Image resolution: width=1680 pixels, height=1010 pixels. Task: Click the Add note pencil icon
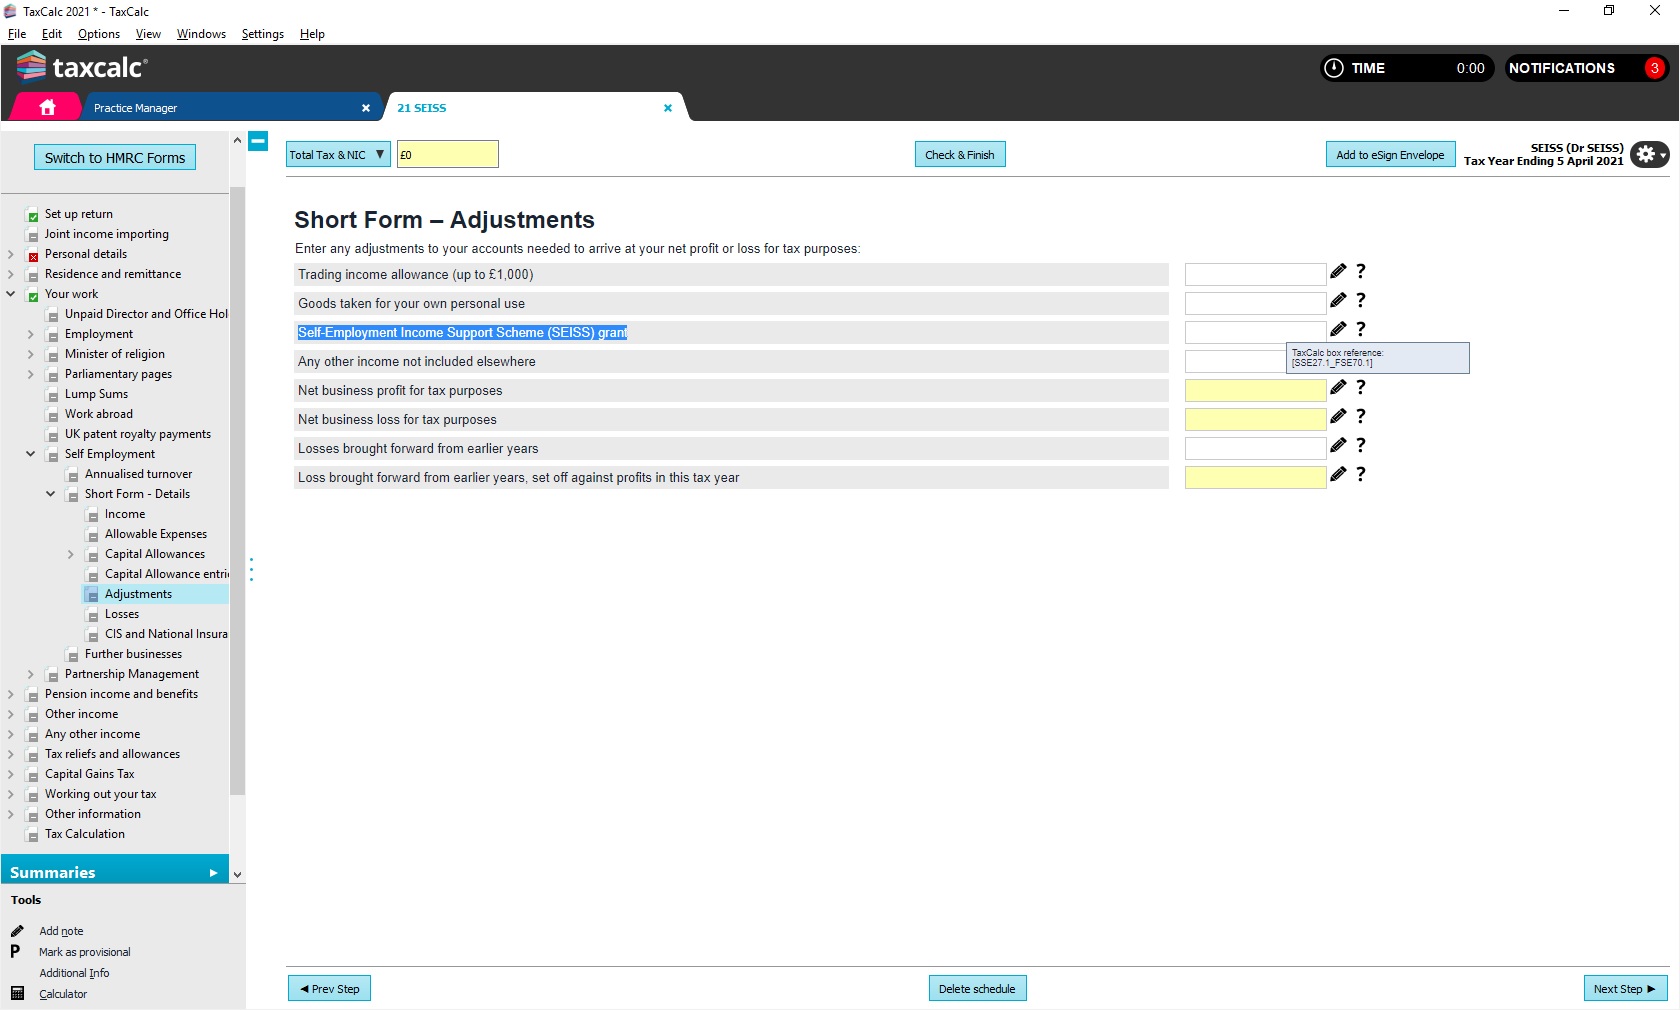tap(17, 931)
